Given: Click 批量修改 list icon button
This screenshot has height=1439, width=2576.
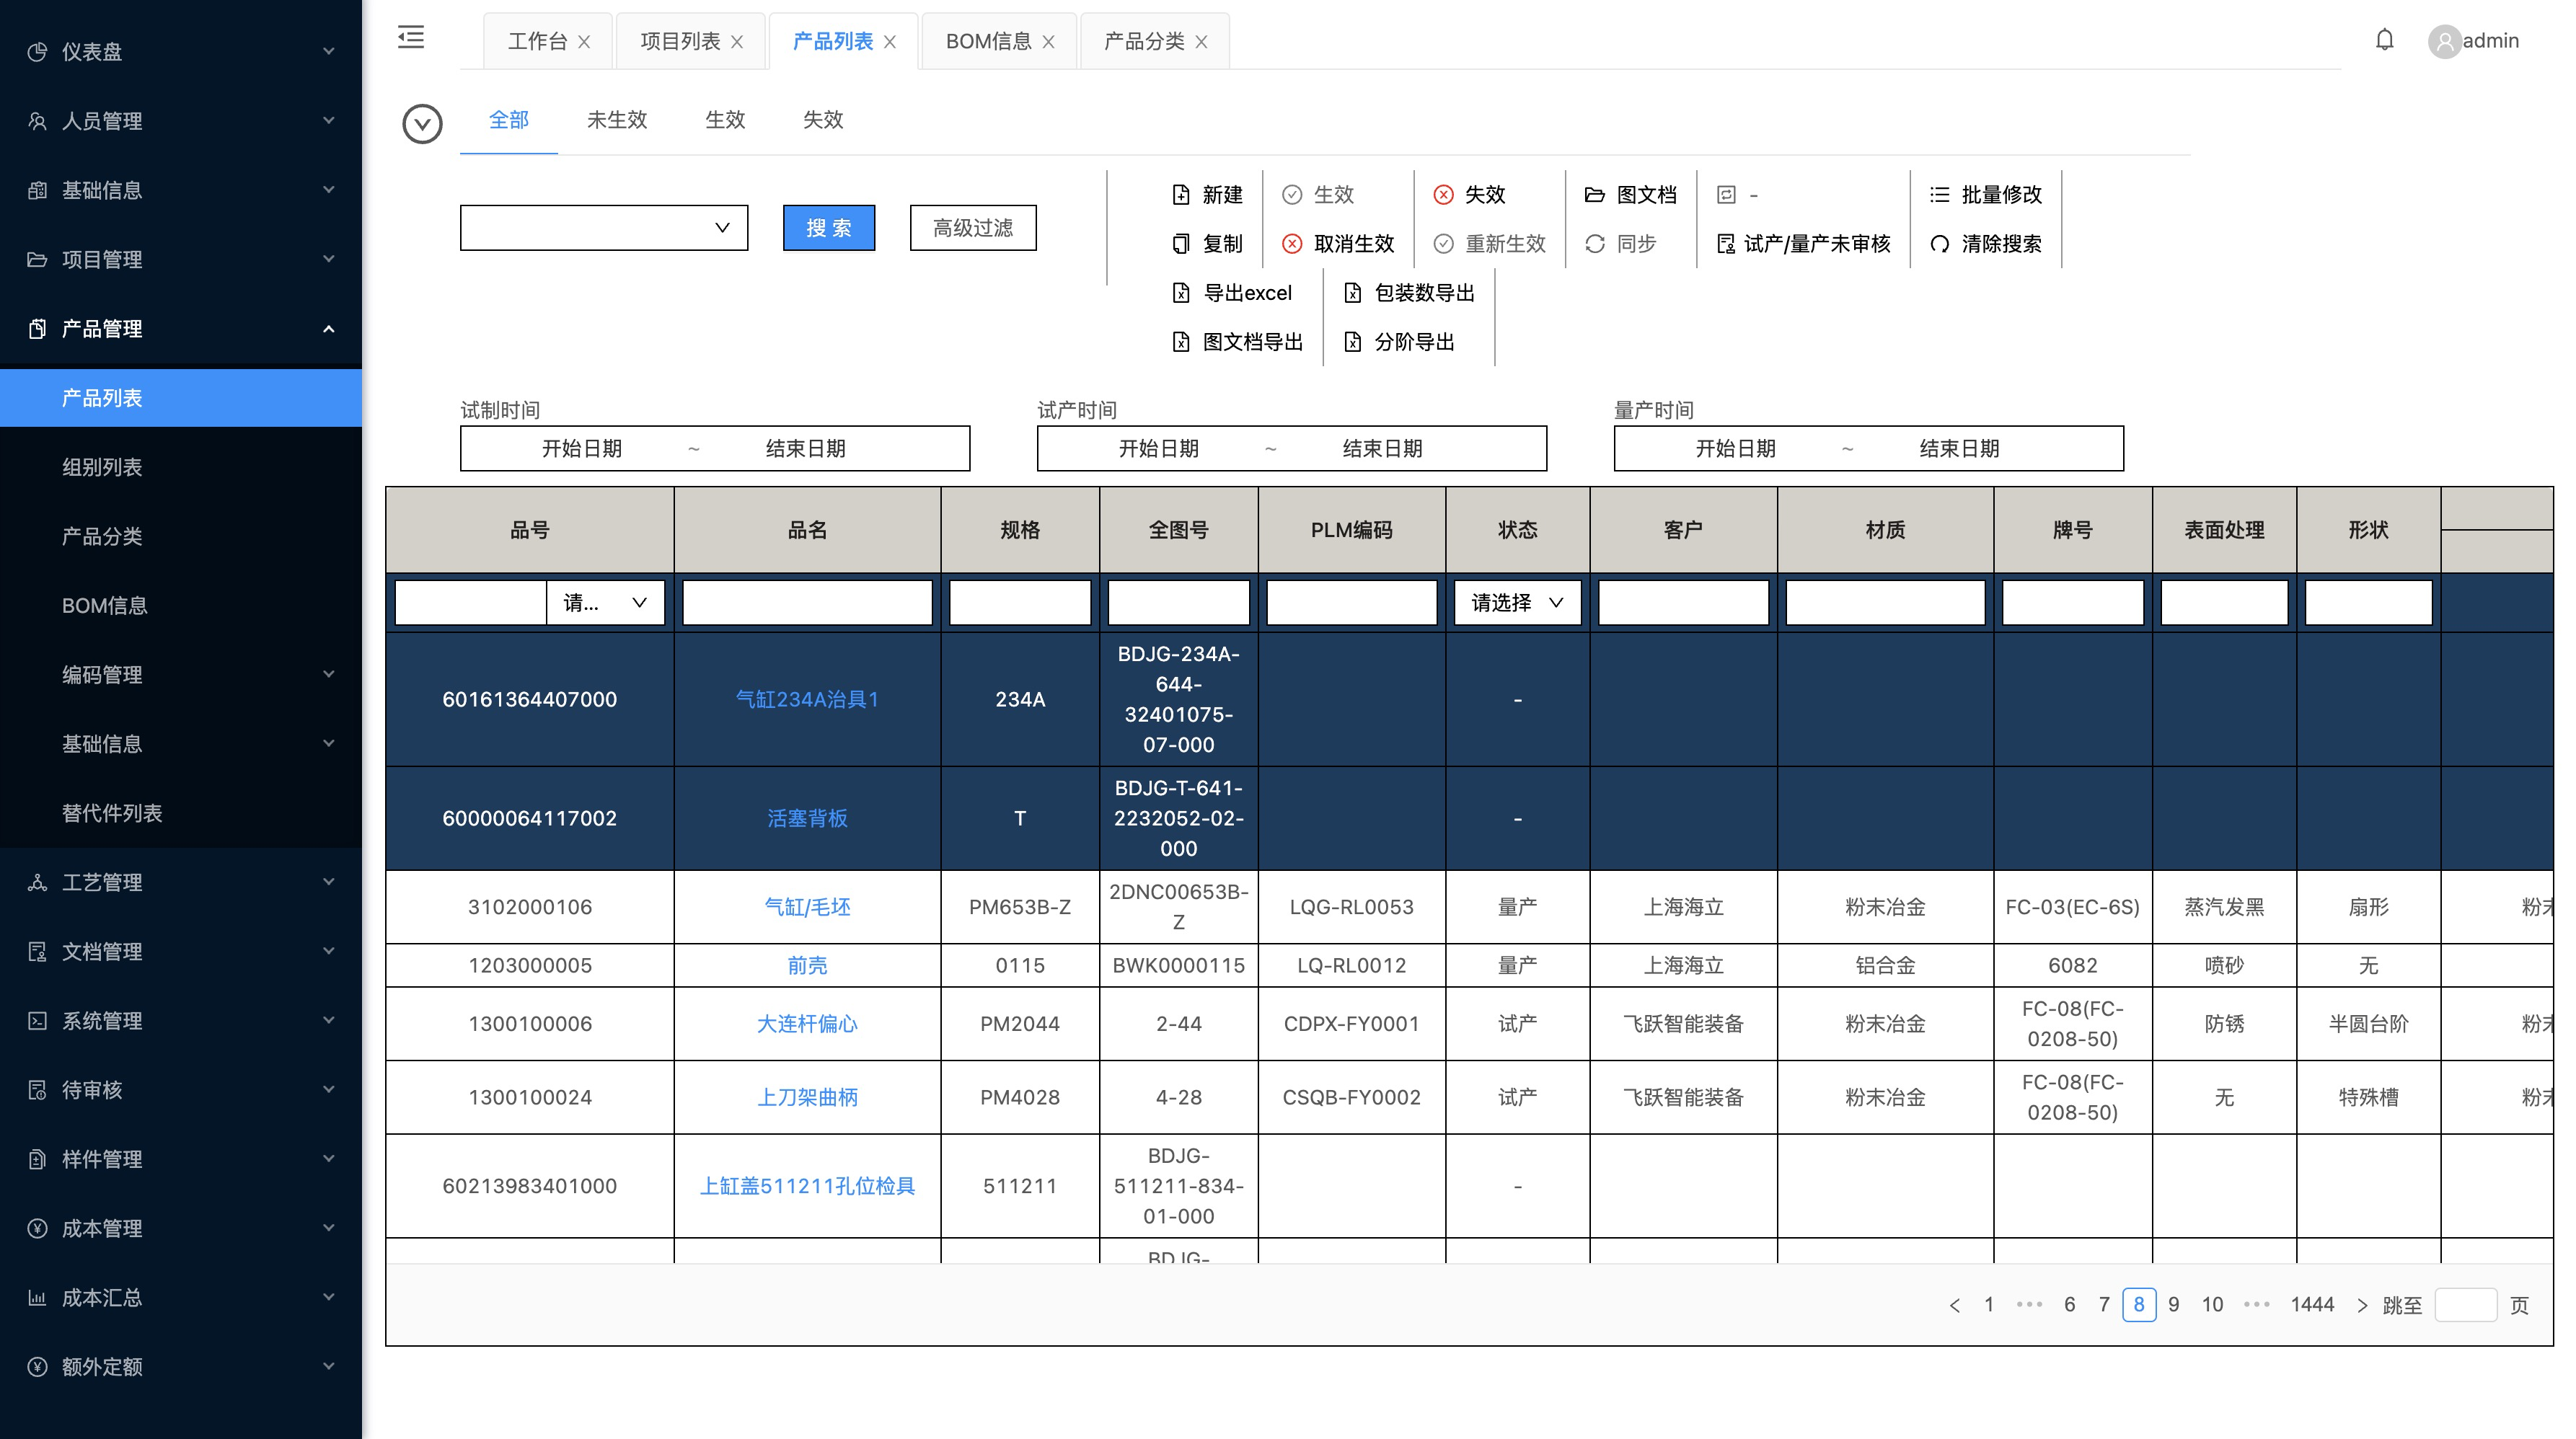Looking at the screenshot, I should (1986, 194).
